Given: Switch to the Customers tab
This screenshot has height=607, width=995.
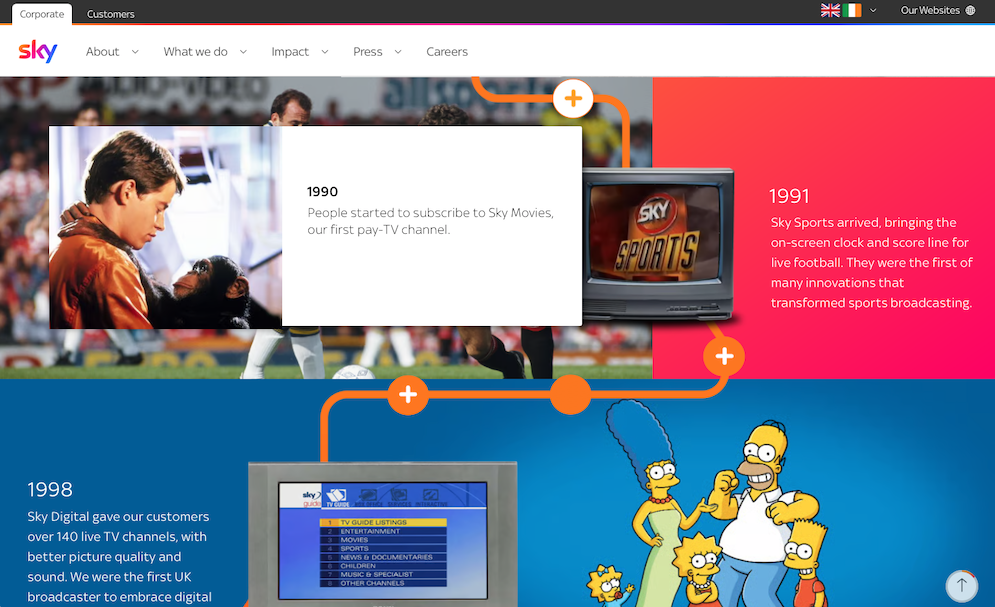Looking at the screenshot, I should pos(111,14).
